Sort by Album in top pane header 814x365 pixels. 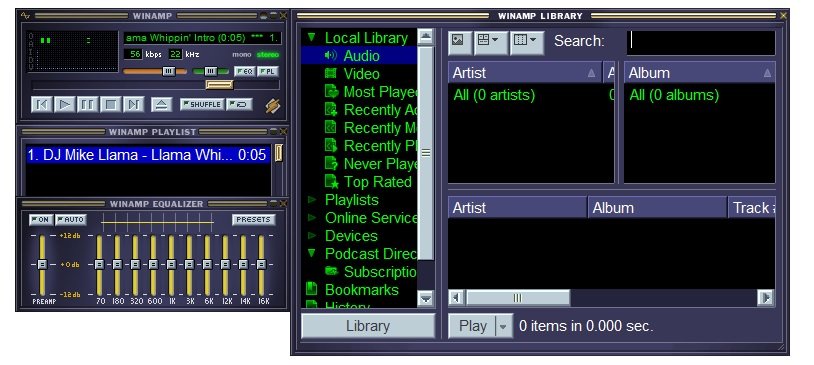[x=699, y=73]
